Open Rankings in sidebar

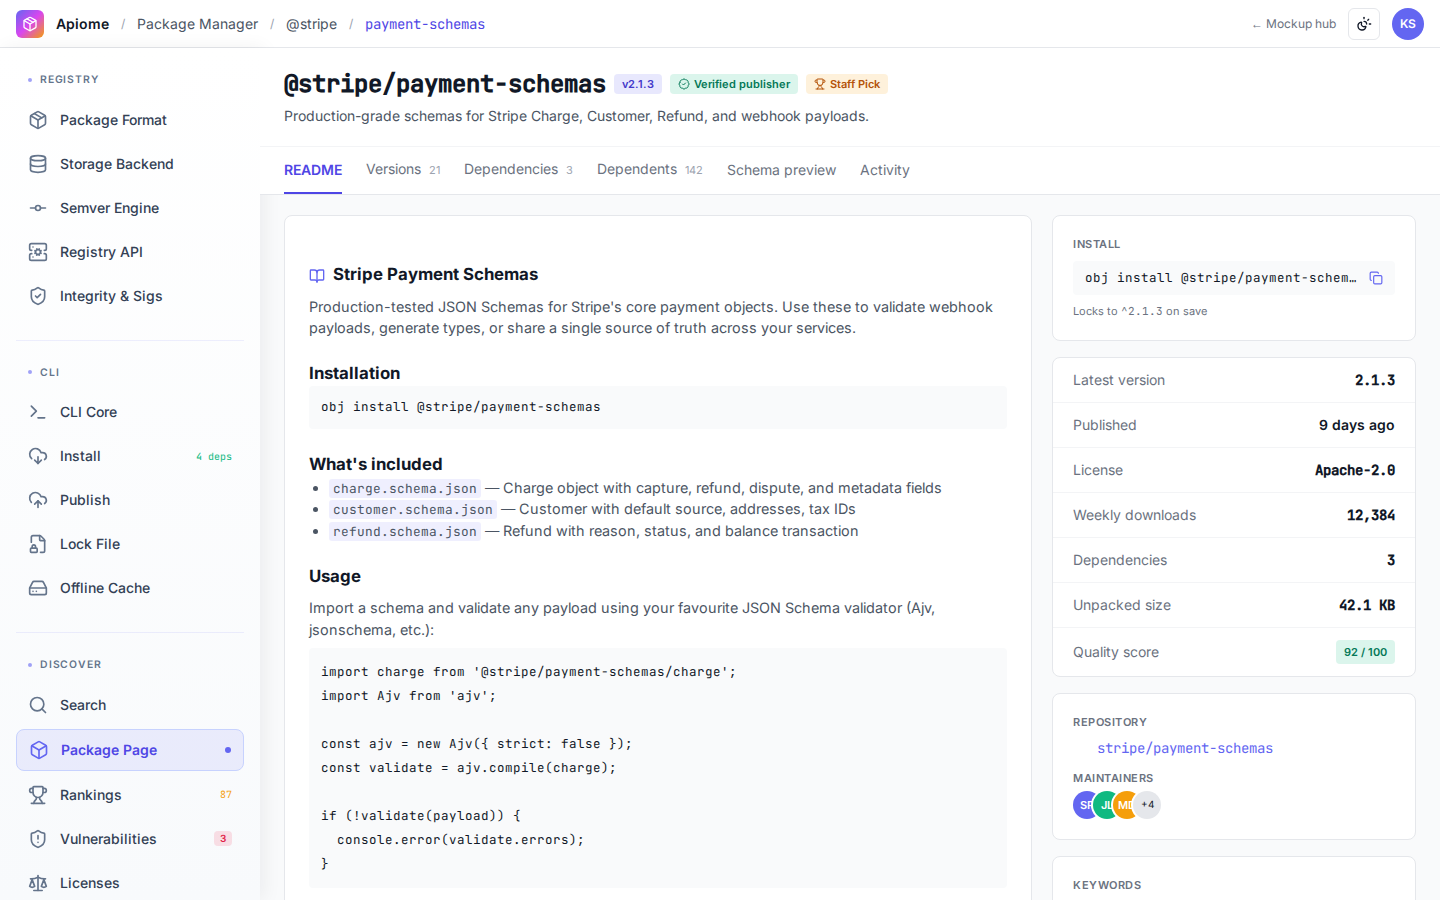tap(130, 795)
